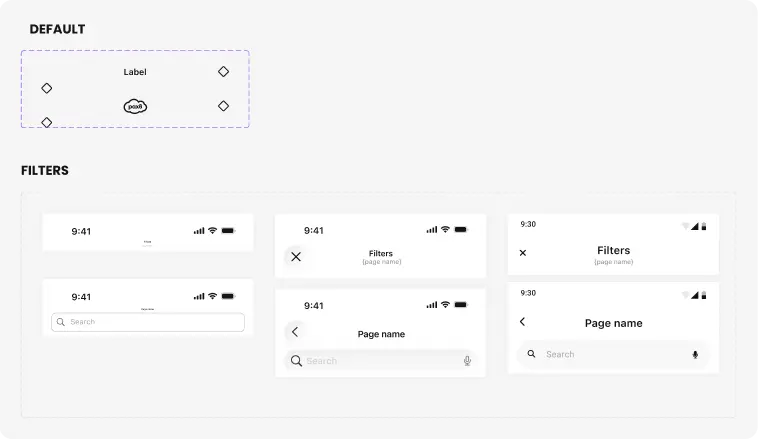758x440 pixels.
Task: Click the DEFAULT section heading
Action: click(57, 29)
